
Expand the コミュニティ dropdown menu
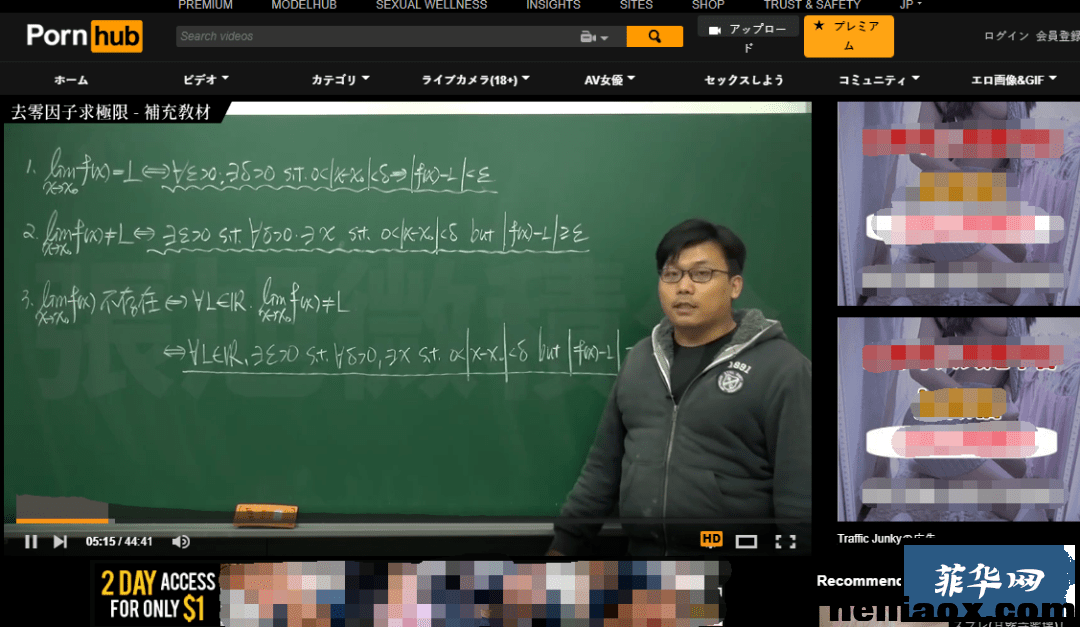[x=879, y=80]
